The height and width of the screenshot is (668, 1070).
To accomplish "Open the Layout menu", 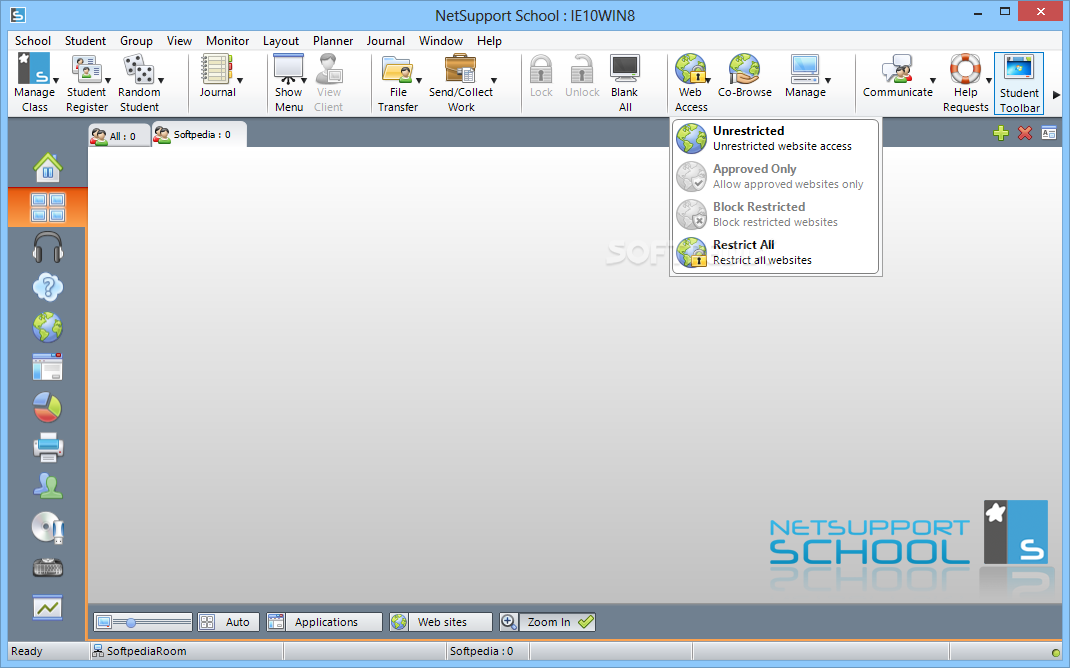I will point(280,41).
